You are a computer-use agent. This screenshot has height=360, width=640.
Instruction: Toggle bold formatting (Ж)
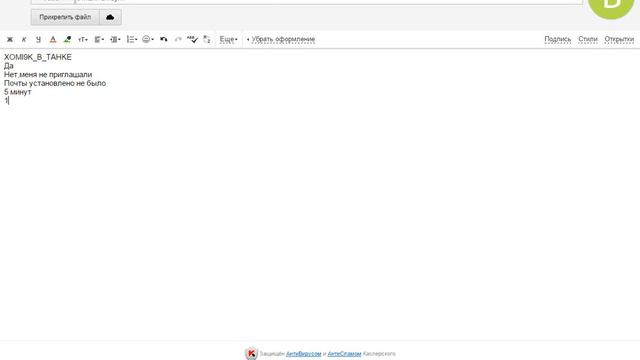[10, 40]
